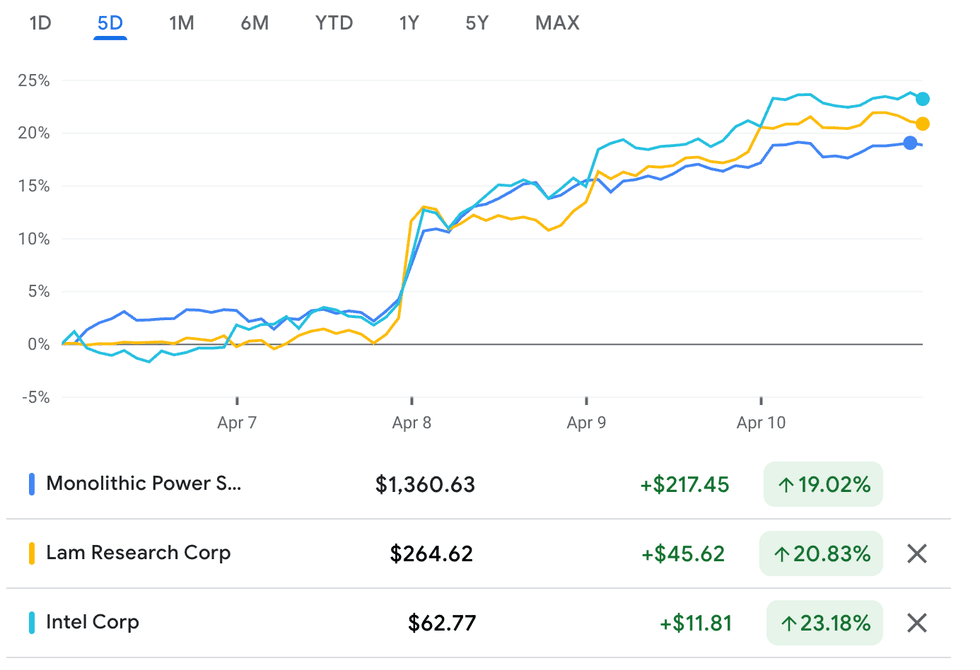Screen dimensions: 980x670
Task: Switch to the 1M time range
Action: pos(181,22)
